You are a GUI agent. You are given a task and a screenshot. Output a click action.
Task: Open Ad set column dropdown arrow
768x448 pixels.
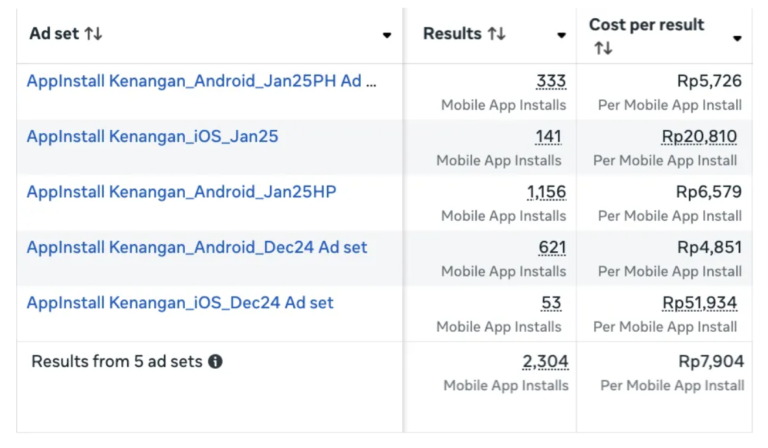387,35
